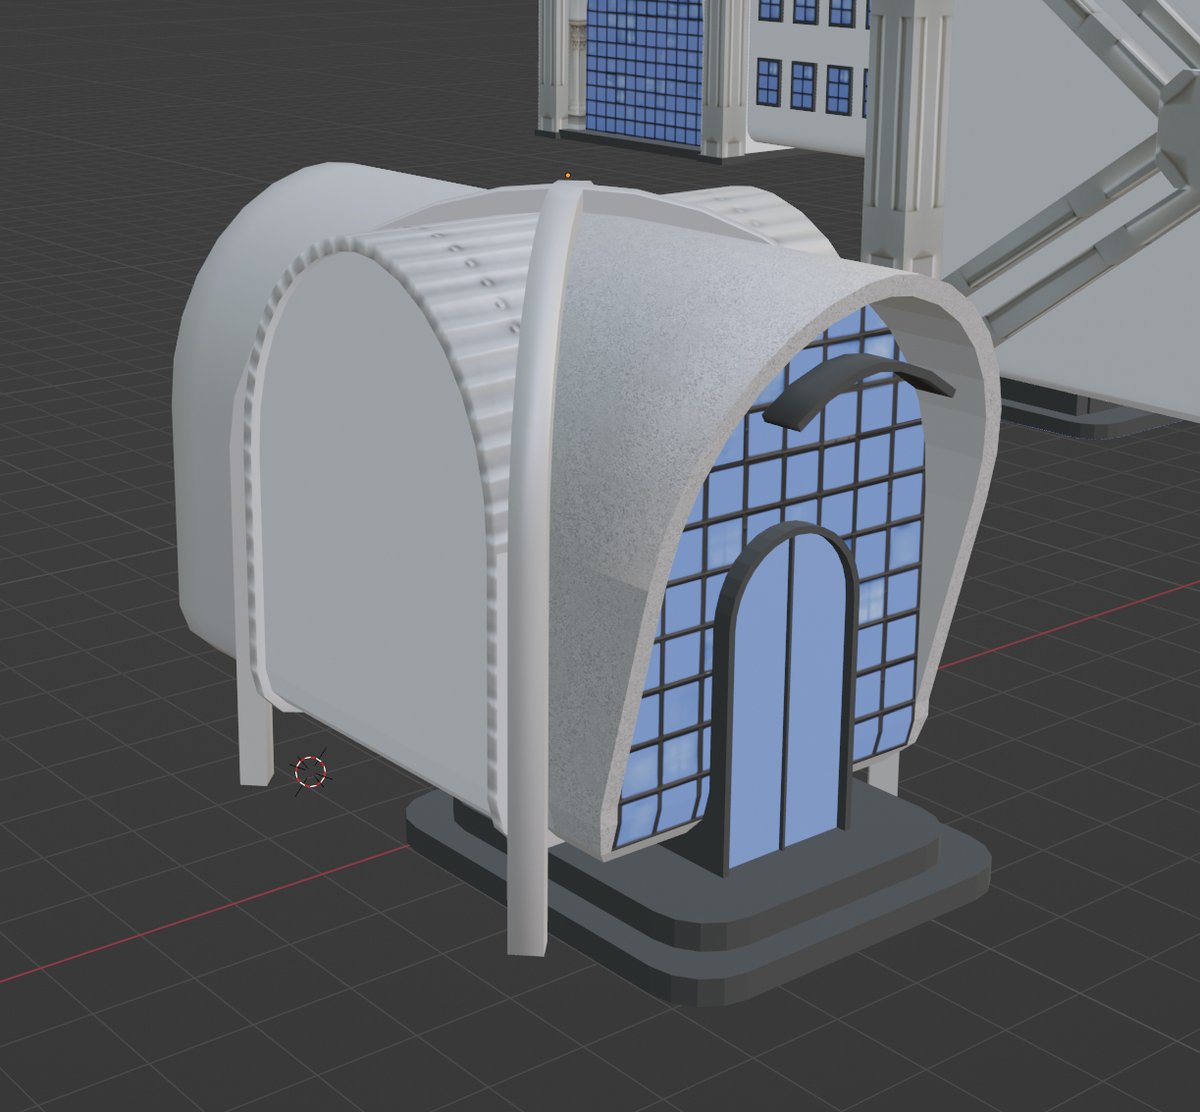1200x1112 pixels.
Task: Select the dark curved awning above door
Action: [858, 391]
